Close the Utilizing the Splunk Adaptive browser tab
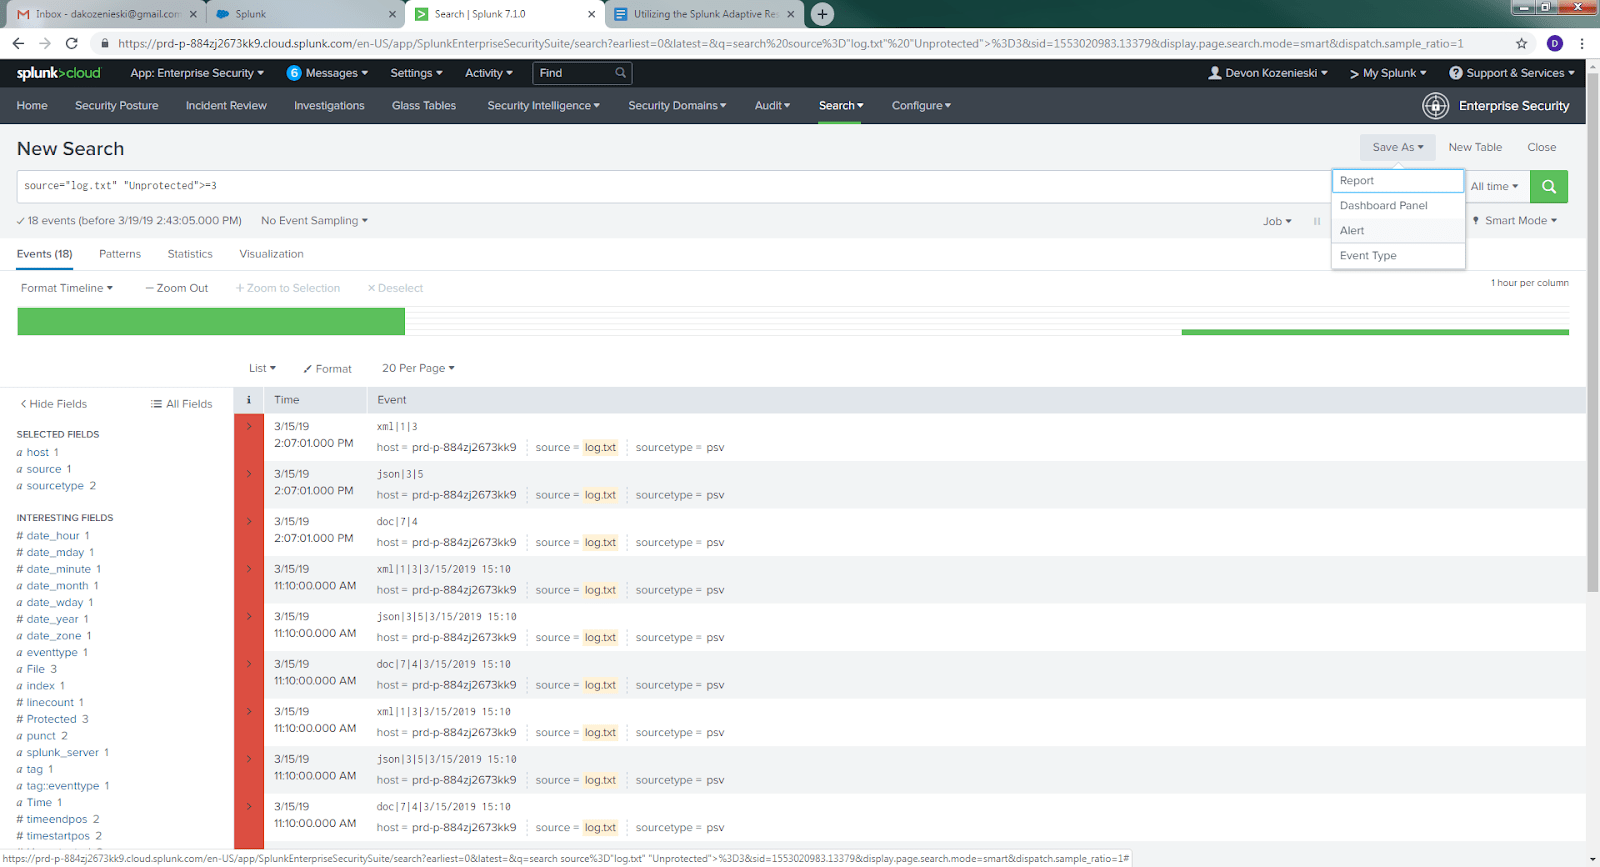This screenshot has width=1600, height=867. pos(791,14)
